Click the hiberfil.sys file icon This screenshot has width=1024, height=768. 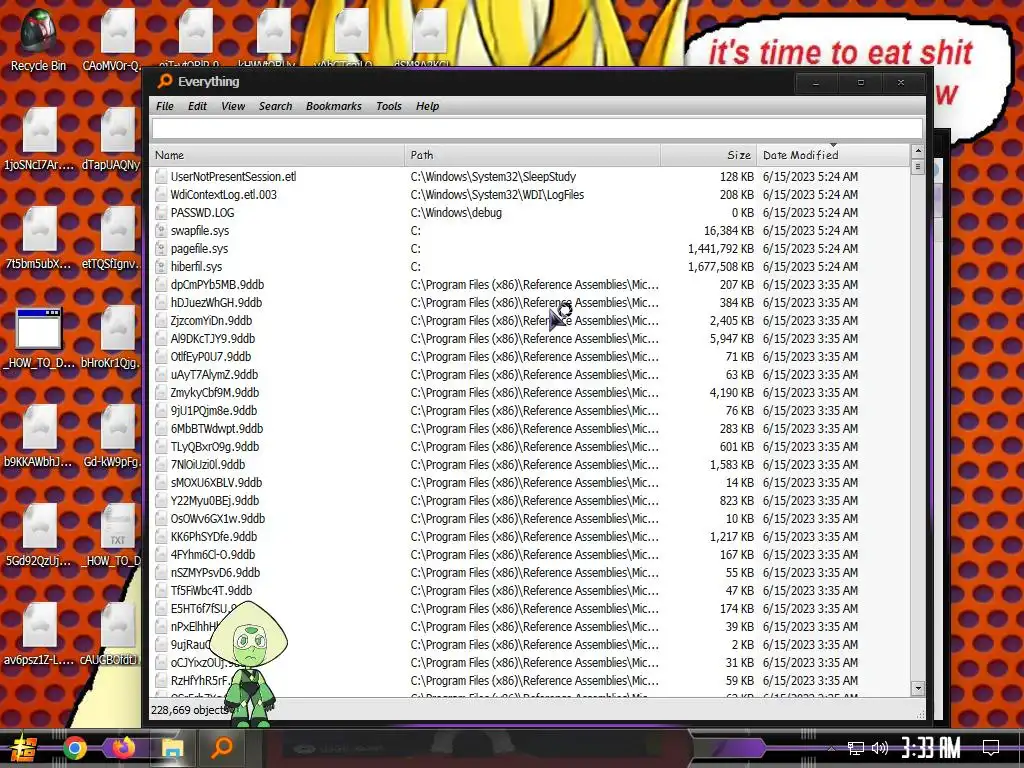(161, 266)
